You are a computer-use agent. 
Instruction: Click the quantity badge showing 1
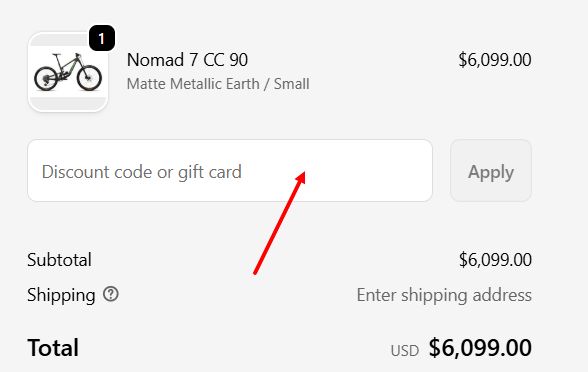[102, 38]
